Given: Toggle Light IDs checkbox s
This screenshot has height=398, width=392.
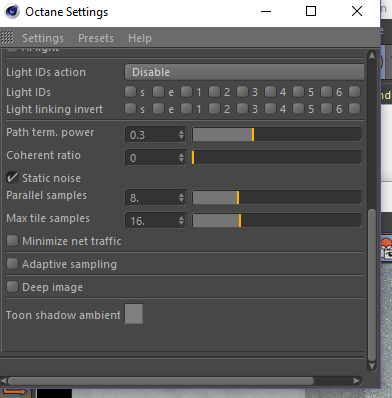Looking at the screenshot, I should tap(130, 91).
